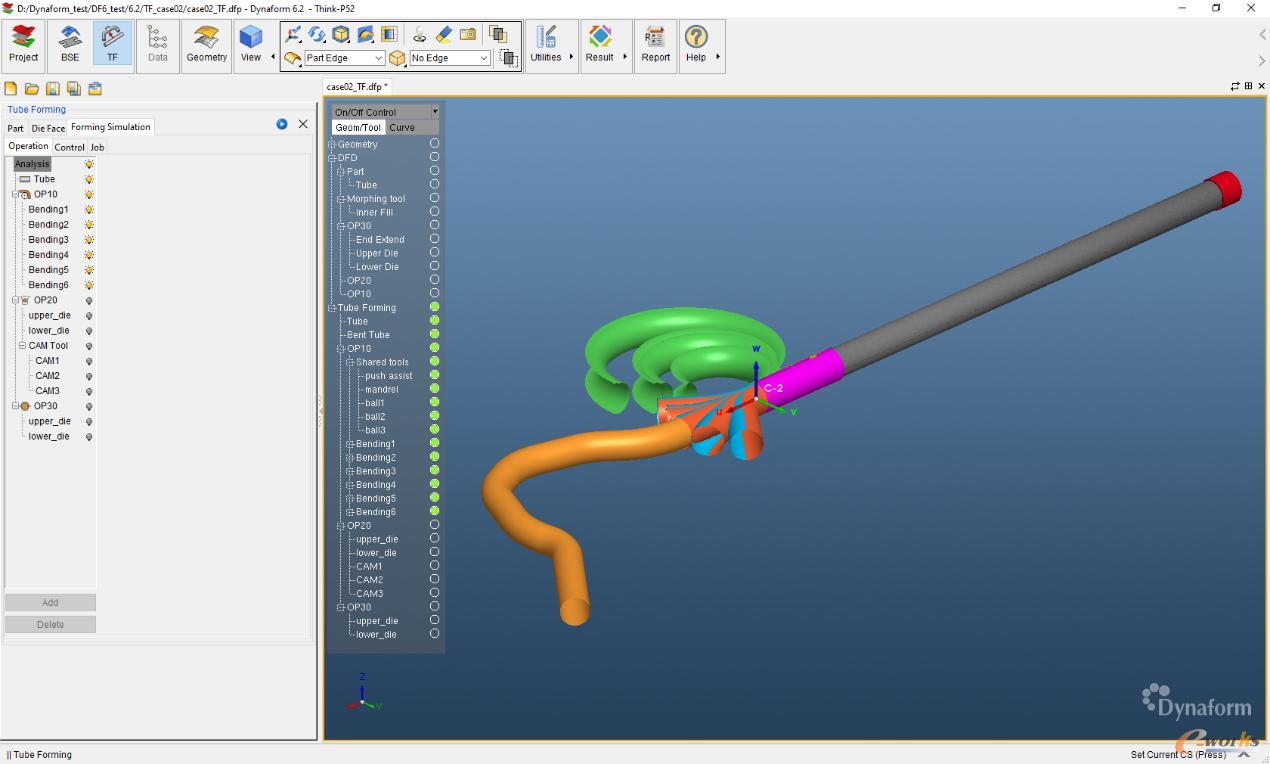Collapse the CAM Tool node
Screen dimensions: 1270x764
pos(22,346)
